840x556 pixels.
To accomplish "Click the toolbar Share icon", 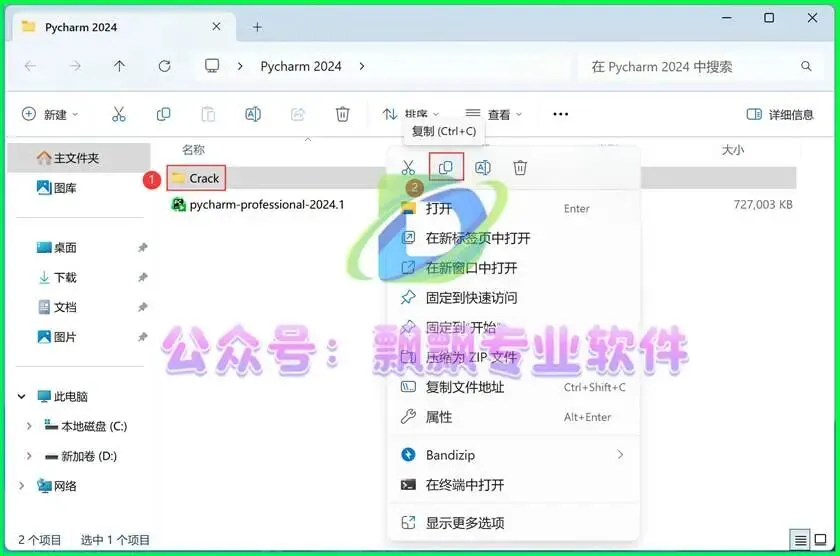I will (x=298, y=114).
